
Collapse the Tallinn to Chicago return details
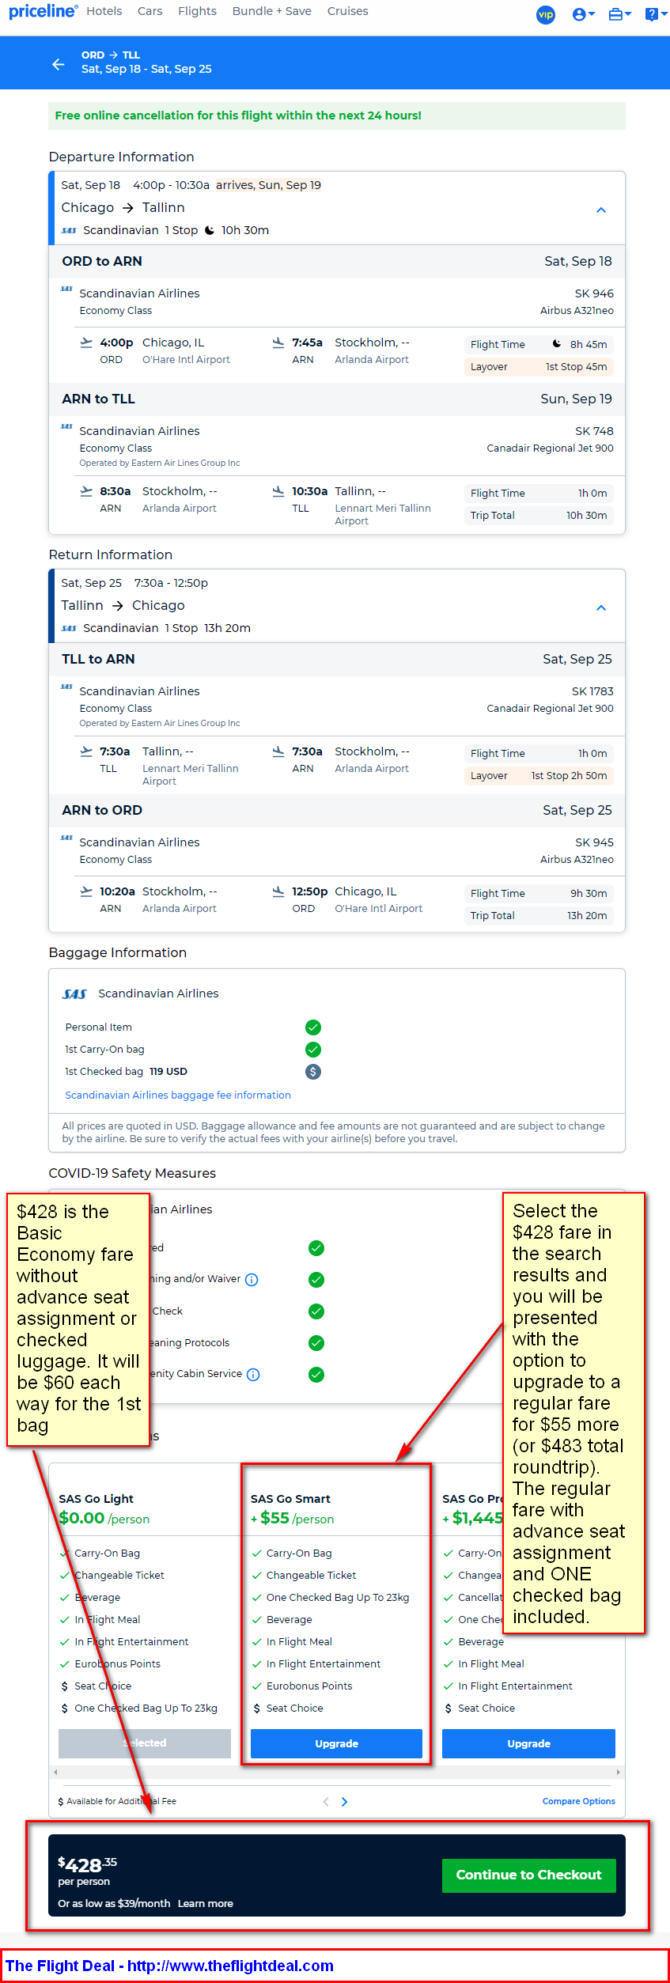(x=601, y=608)
